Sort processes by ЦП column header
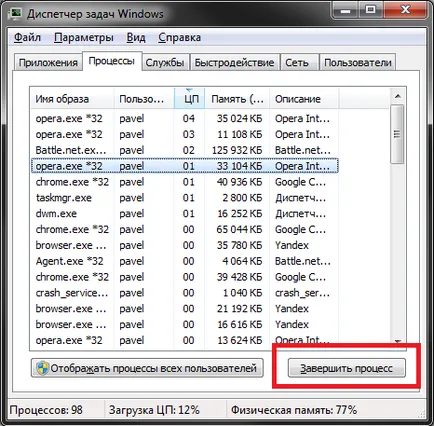The image size is (434, 426). (x=189, y=99)
